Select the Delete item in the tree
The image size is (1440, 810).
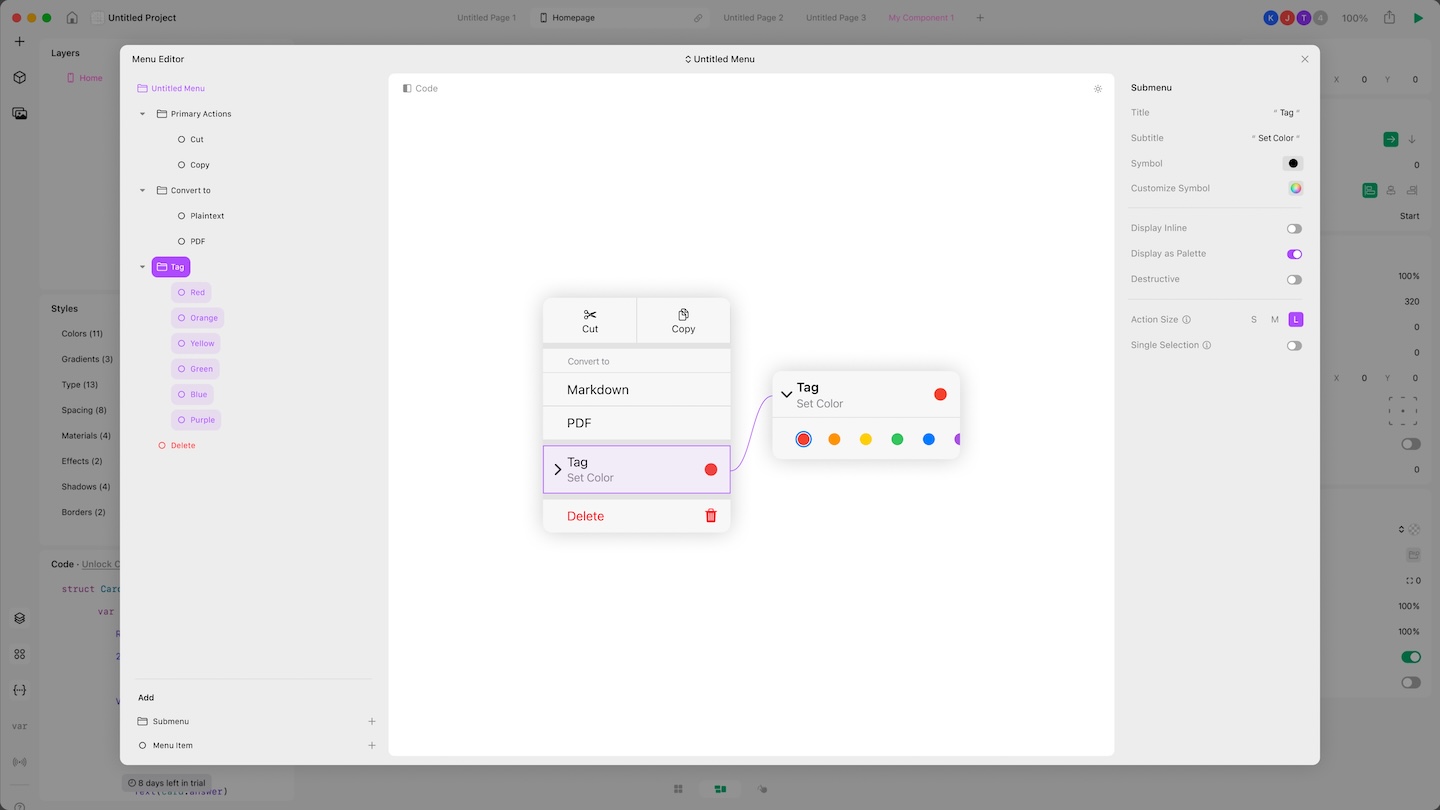click(177, 445)
